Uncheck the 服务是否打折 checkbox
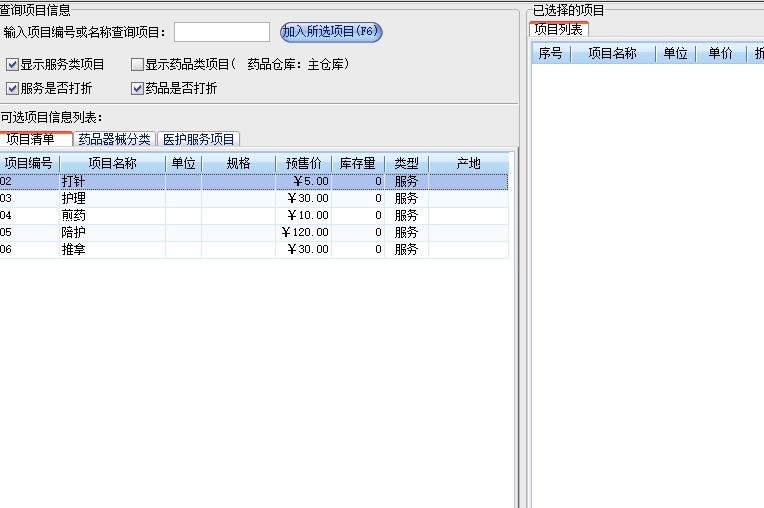The height and width of the screenshot is (508, 764). point(12,89)
